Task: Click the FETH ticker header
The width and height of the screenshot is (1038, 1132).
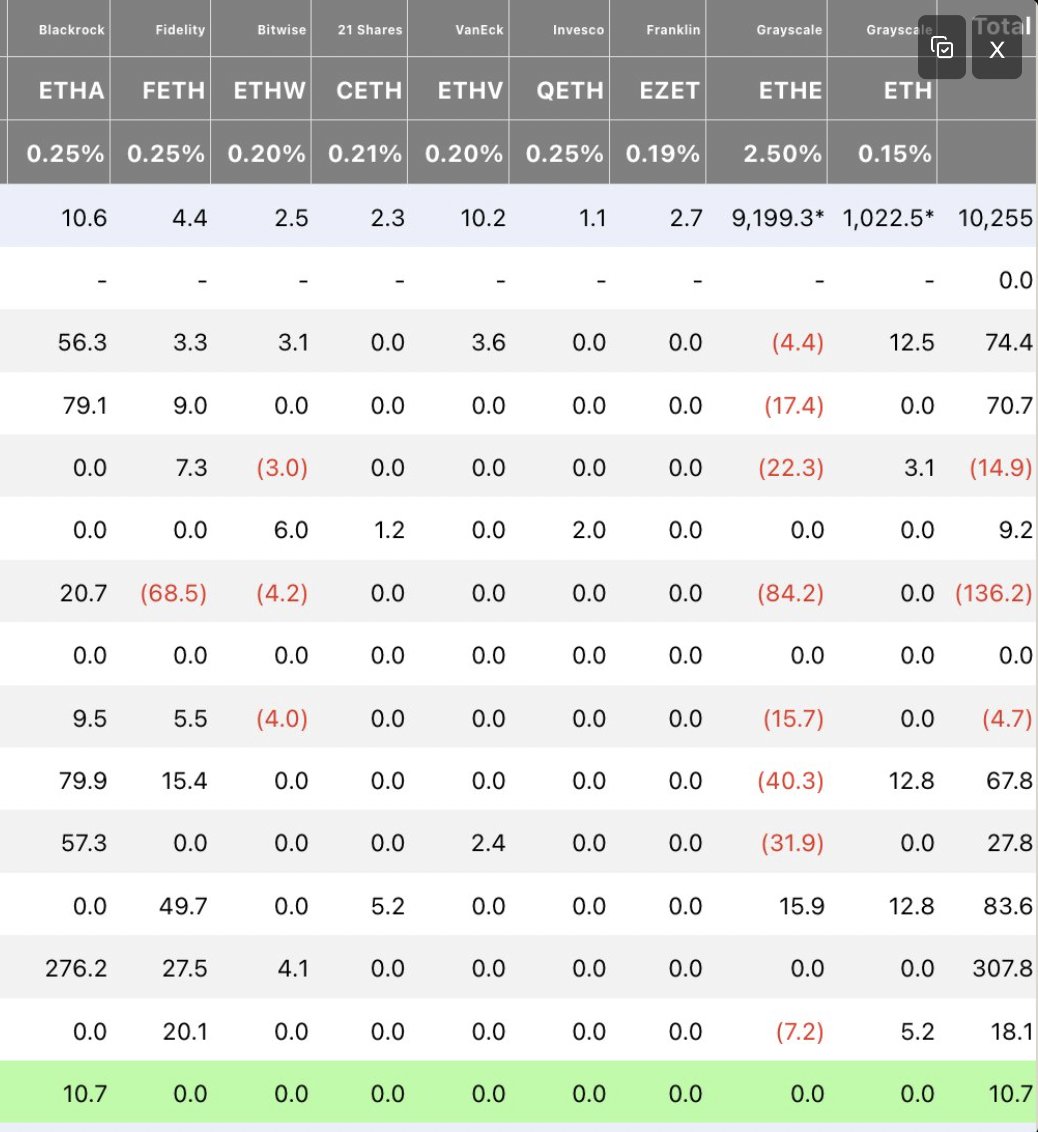Action: pos(174,90)
